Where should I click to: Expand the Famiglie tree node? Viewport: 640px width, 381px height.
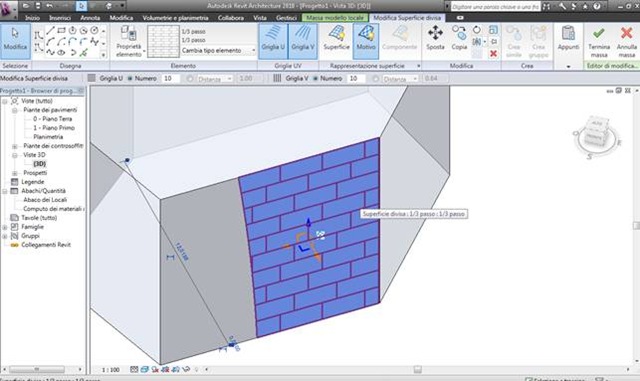coord(5,227)
